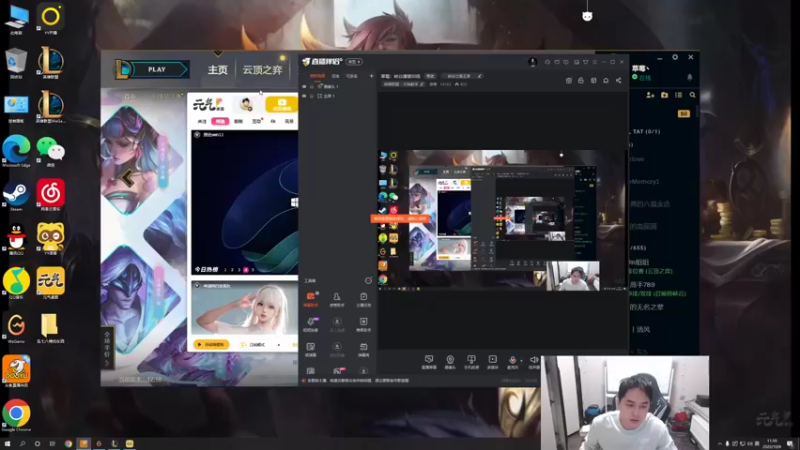Open the 主页 tab in League client
800x450 pixels.
point(217,70)
